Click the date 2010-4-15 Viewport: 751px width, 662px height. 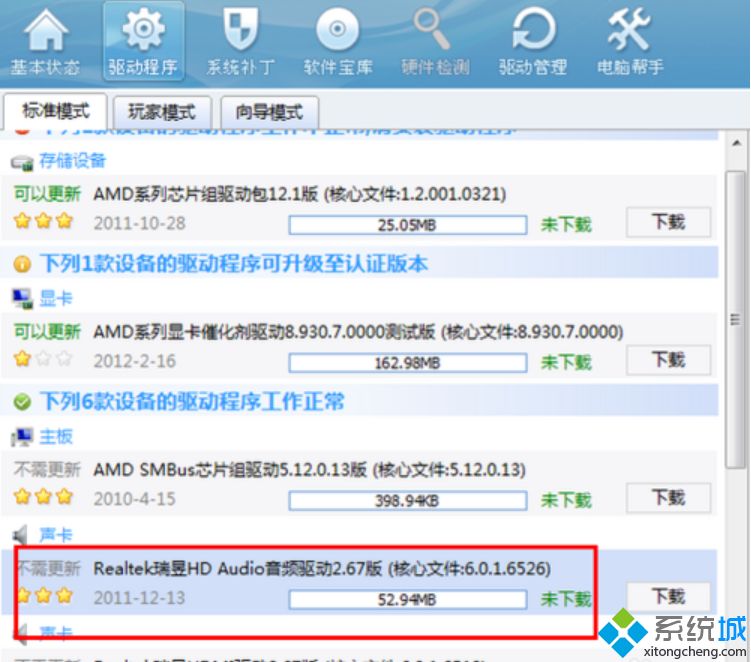[x=135, y=499]
